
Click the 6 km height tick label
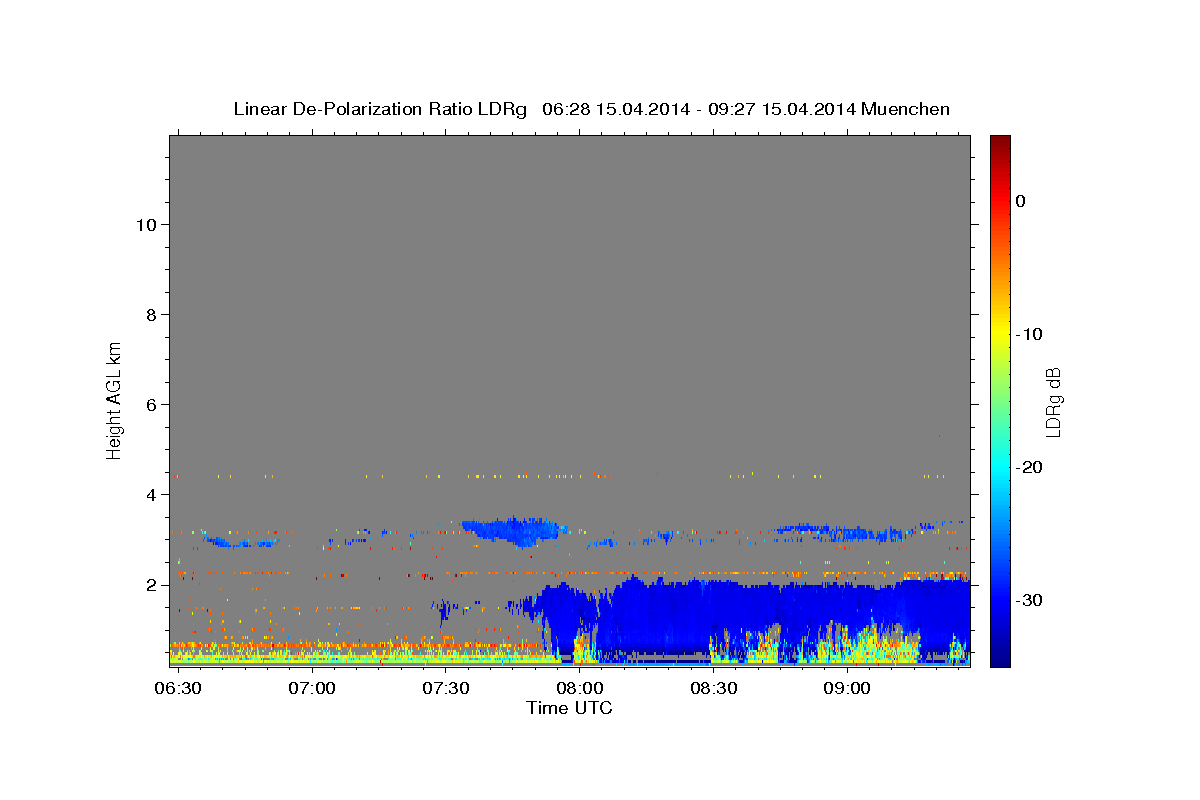[x=150, y=404]
